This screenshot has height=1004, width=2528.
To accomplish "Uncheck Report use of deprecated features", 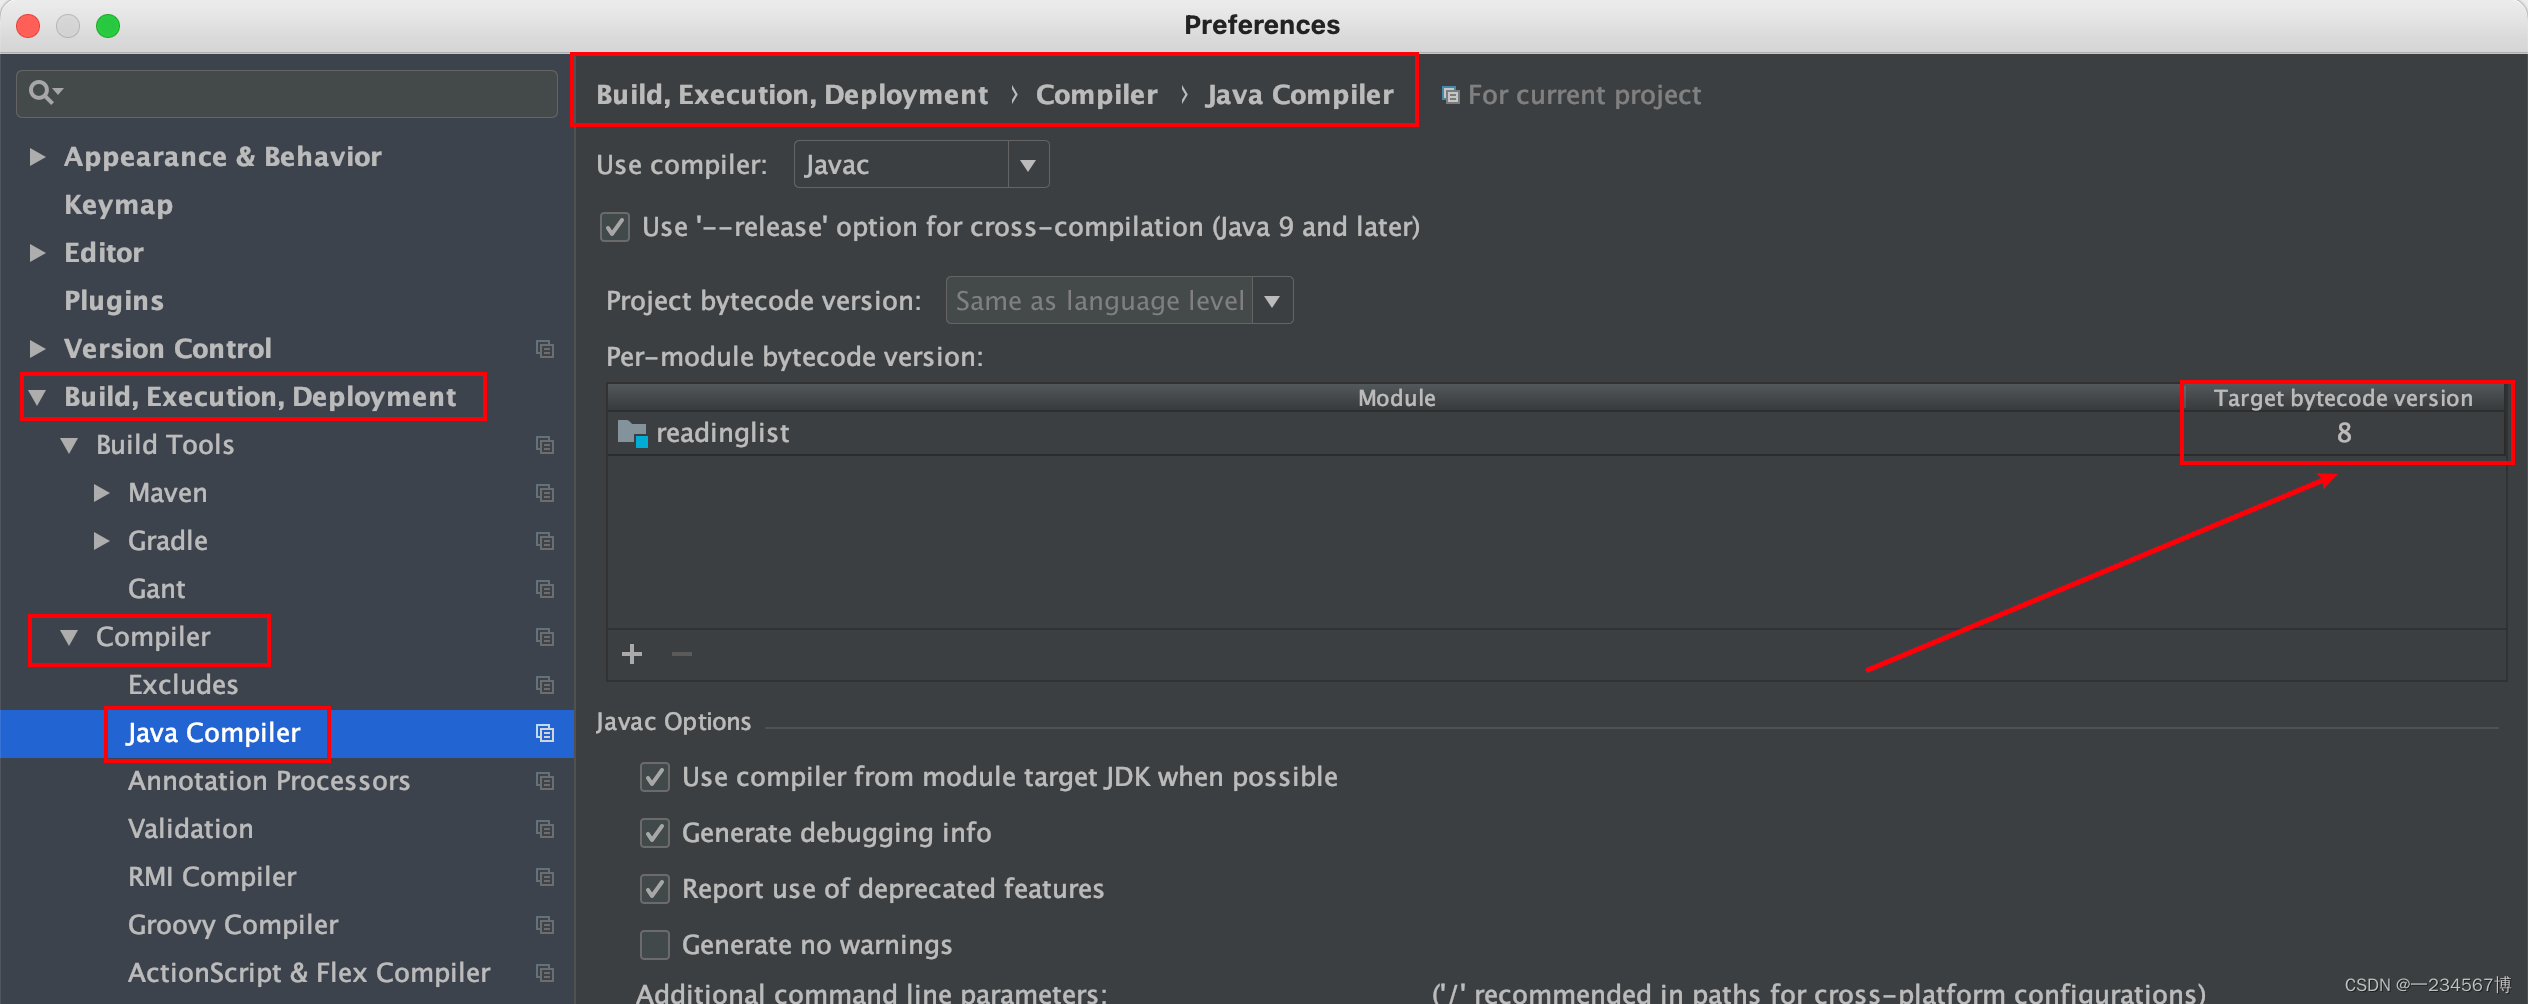I will (x=655, y=889).
